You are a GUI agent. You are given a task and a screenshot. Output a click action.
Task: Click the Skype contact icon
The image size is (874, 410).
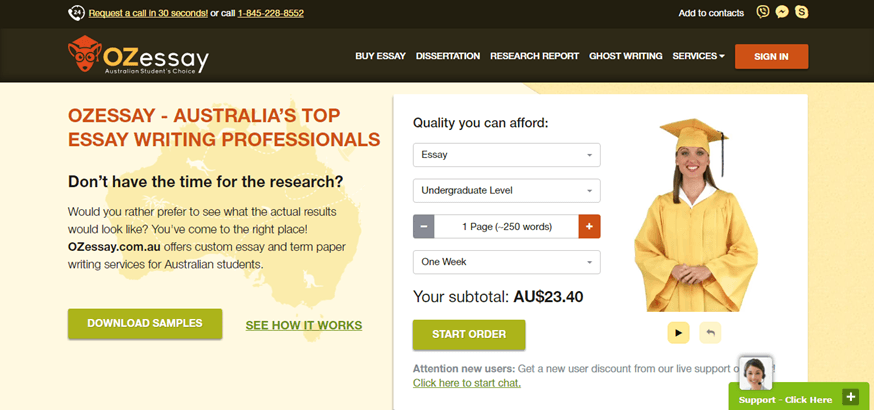coord(802,12)
